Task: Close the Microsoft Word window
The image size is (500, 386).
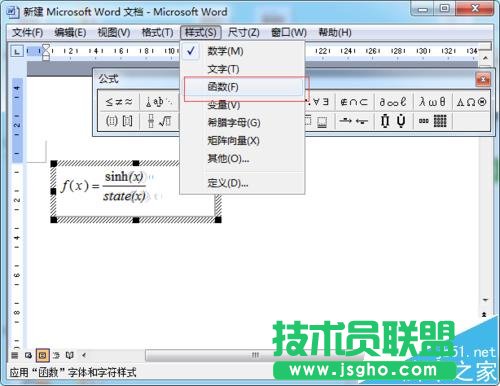Action: (475, 9)
